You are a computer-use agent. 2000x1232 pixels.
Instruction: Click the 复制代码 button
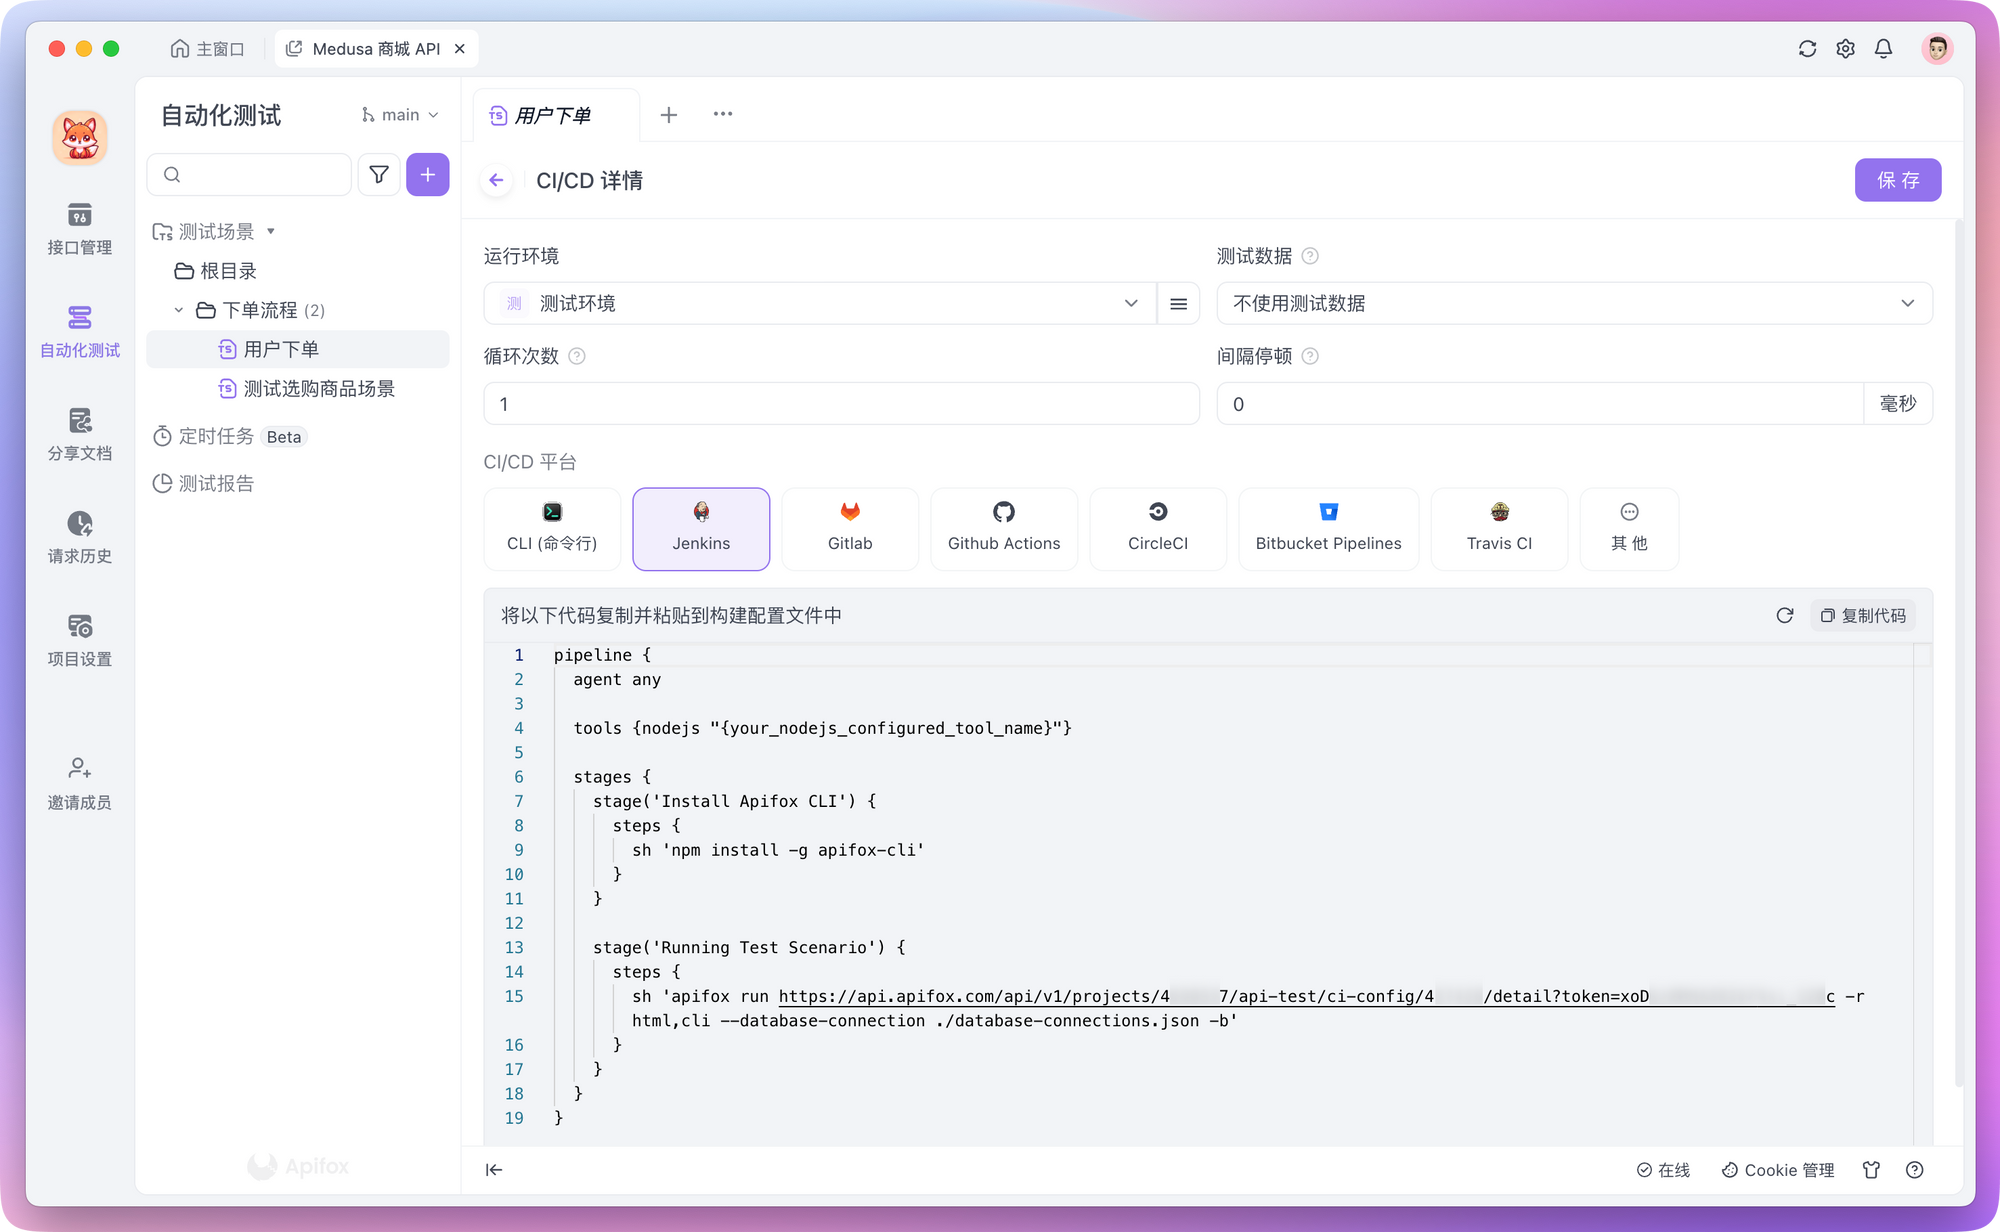point(1864,616)
